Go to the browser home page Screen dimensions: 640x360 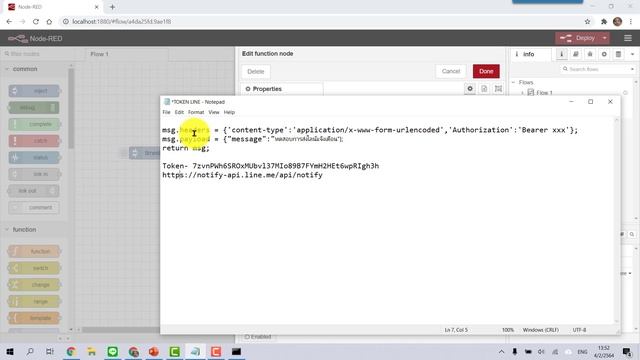[x=49, y=22]
